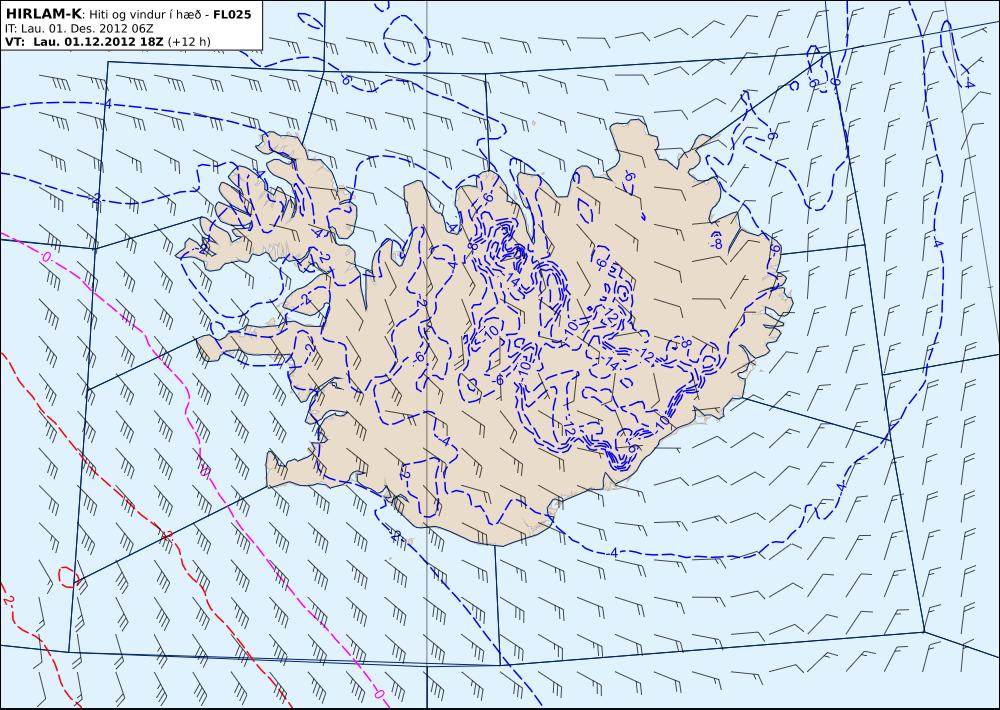Select the IT: Lau. 01. Des. 2012 06Z line
The height and width of the screenshot is (710, 1000).
click(x=79, y=29)
